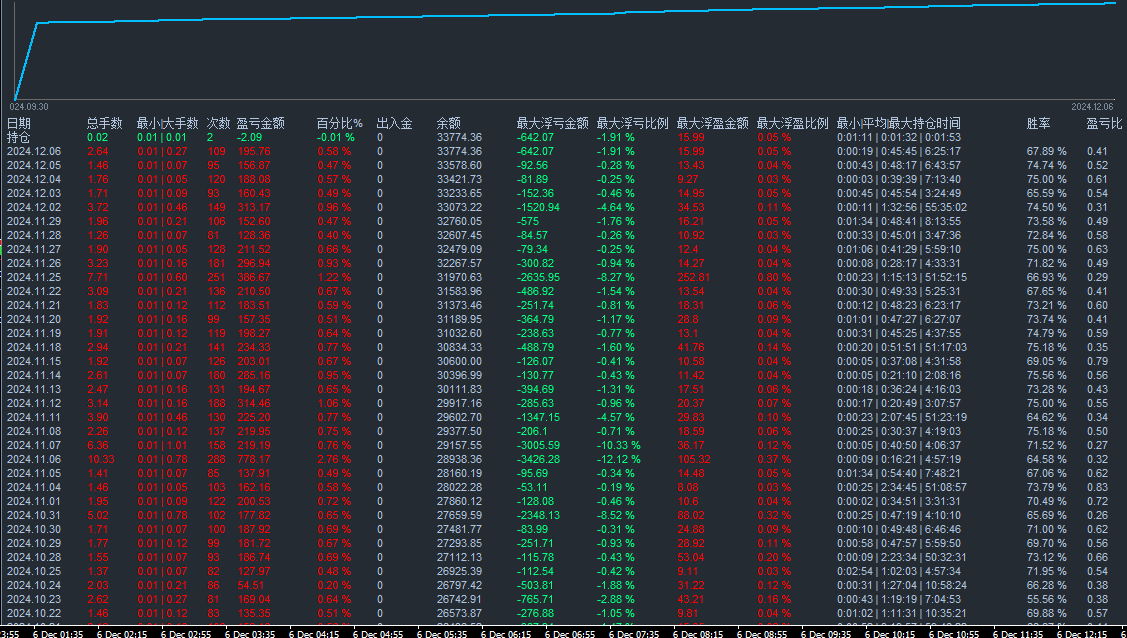Select the 2024.11.11 date row
This screenshot has height=638, width=1127.
point(34,417)
